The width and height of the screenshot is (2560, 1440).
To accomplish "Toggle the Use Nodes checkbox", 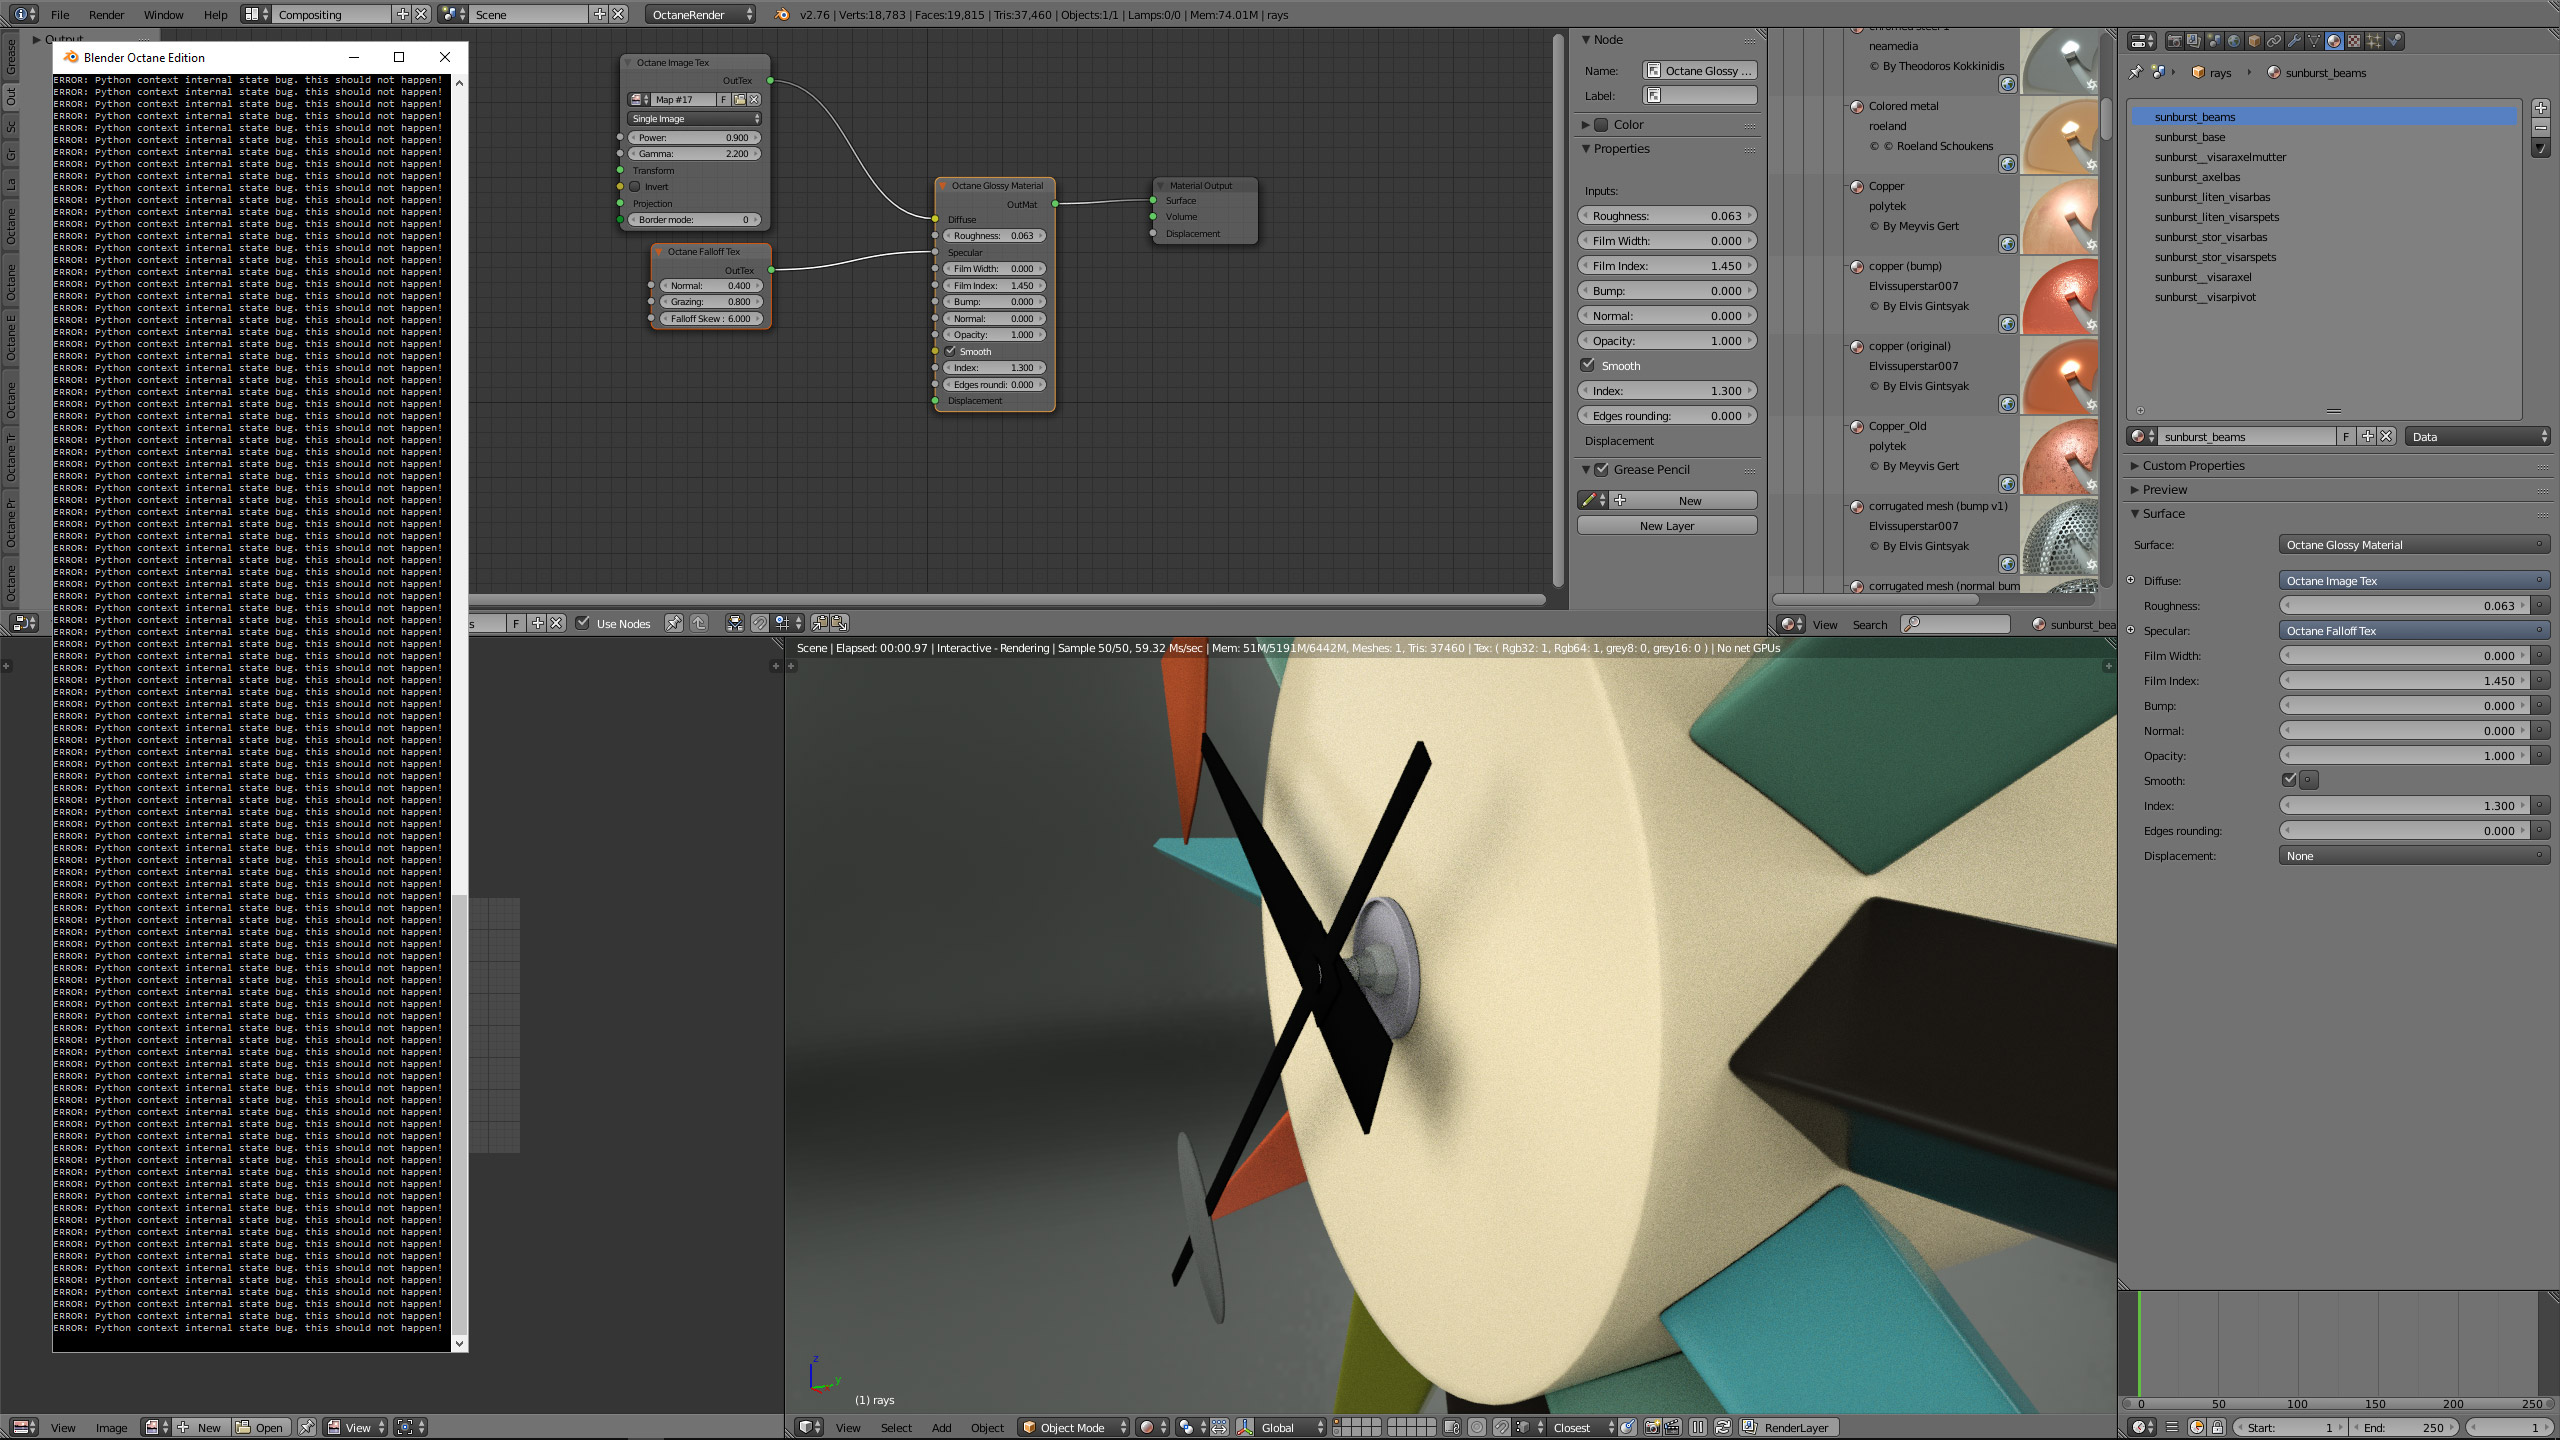I will (584, 623).
